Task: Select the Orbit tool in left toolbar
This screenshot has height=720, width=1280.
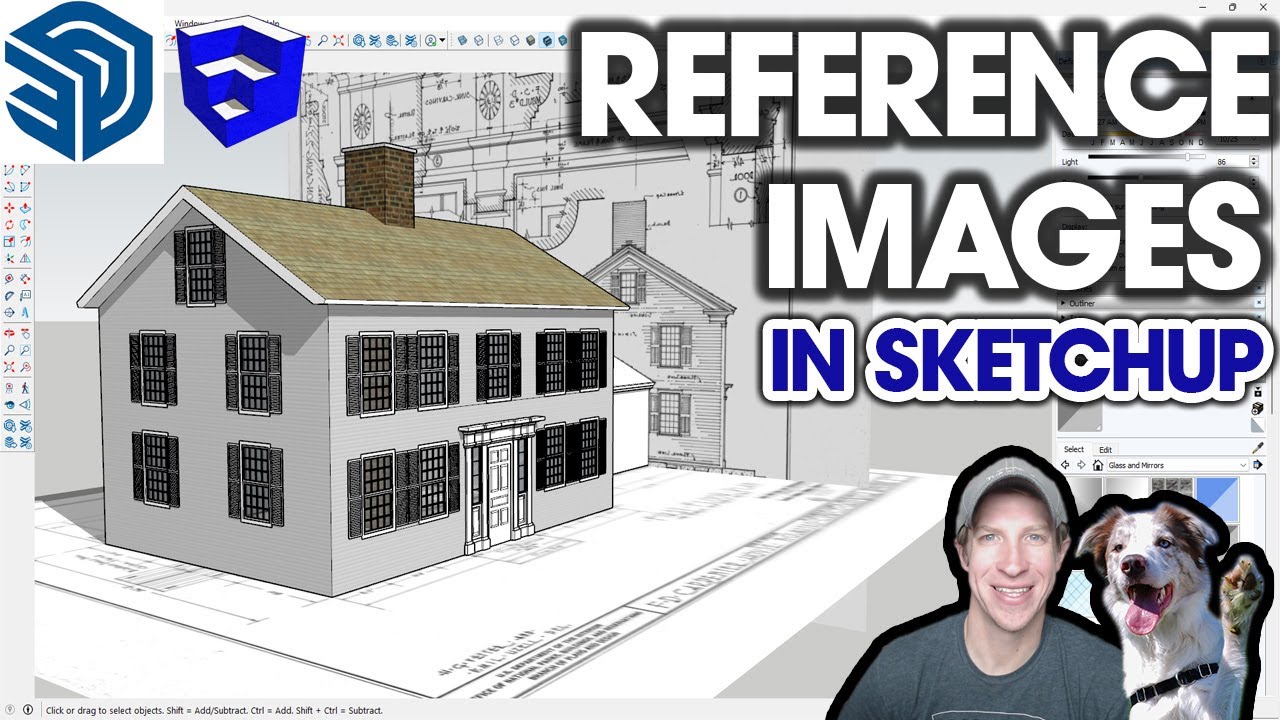Action: pos(9,333)
